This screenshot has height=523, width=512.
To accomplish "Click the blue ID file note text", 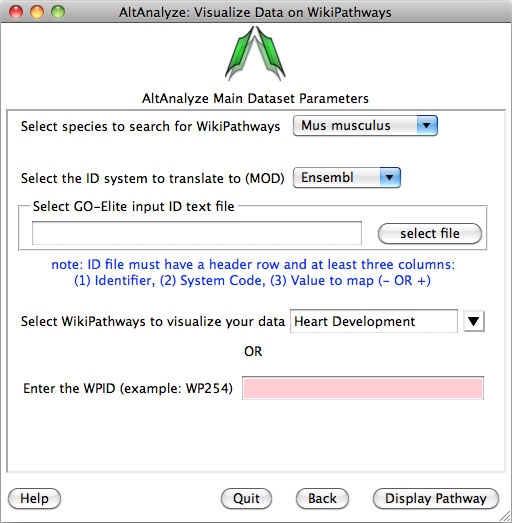I will [253, 273].
